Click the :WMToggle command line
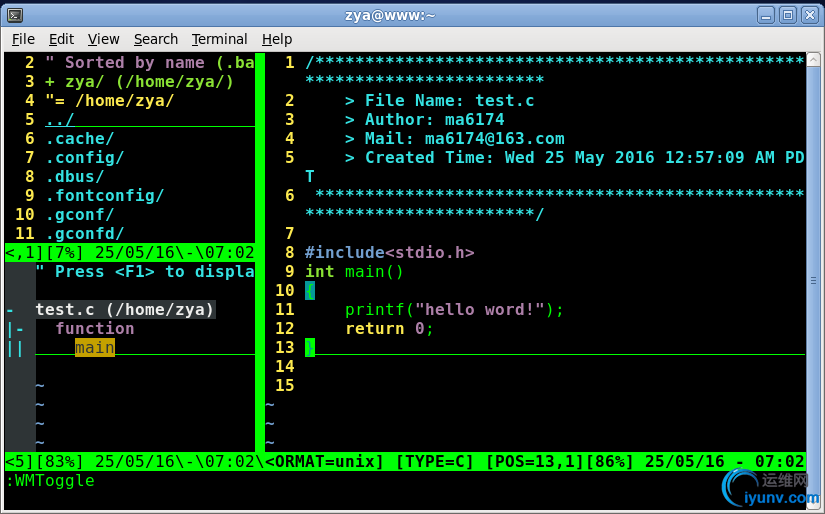This screenshot has width=825, height=514. click(x=50, y=481)
